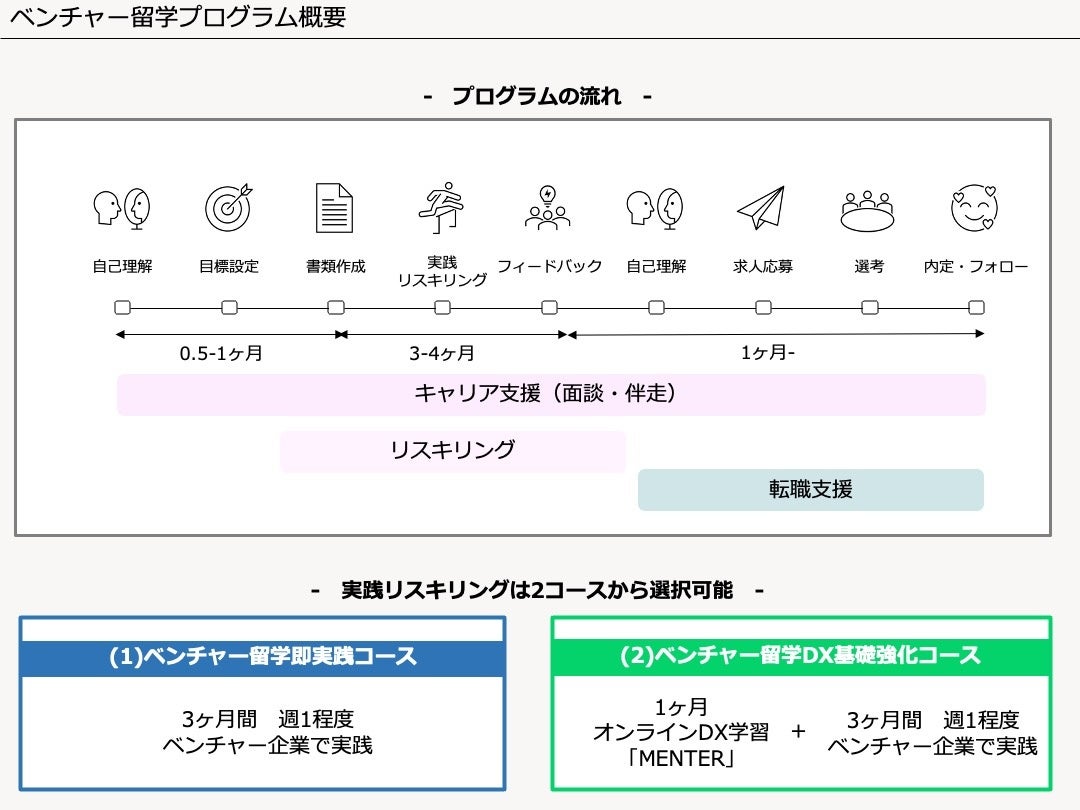Click the 自己理解 face profile icon
Viewport: 1080px width, 810px height.
click(122, 207)
